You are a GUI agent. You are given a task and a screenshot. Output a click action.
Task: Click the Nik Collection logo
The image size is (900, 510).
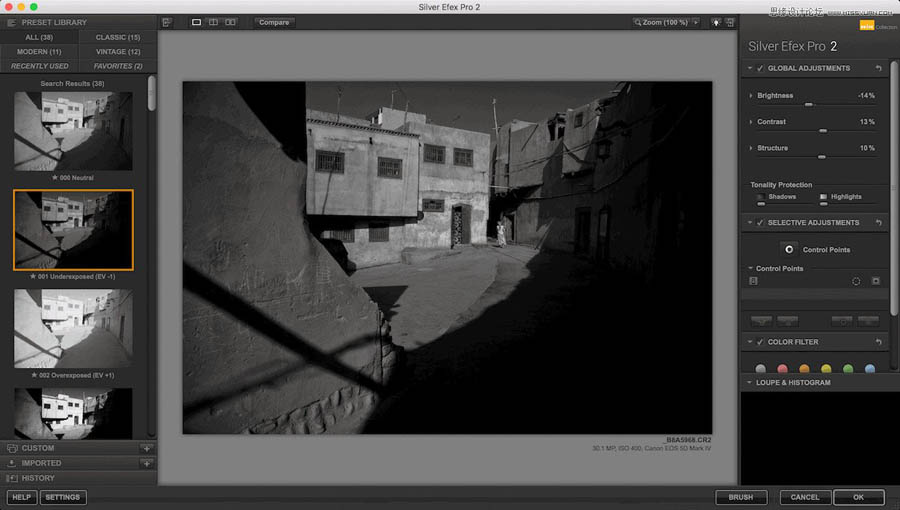(x=878, y=26)
